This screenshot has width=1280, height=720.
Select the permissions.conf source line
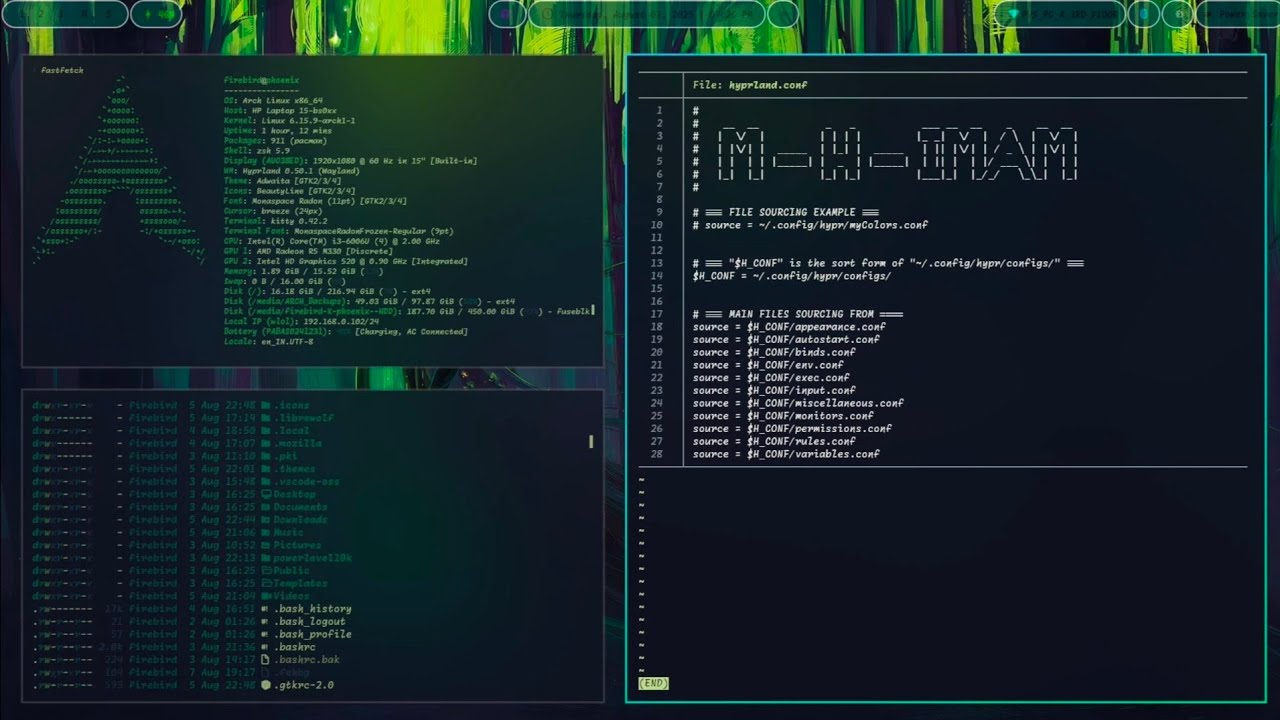point(792,429)
